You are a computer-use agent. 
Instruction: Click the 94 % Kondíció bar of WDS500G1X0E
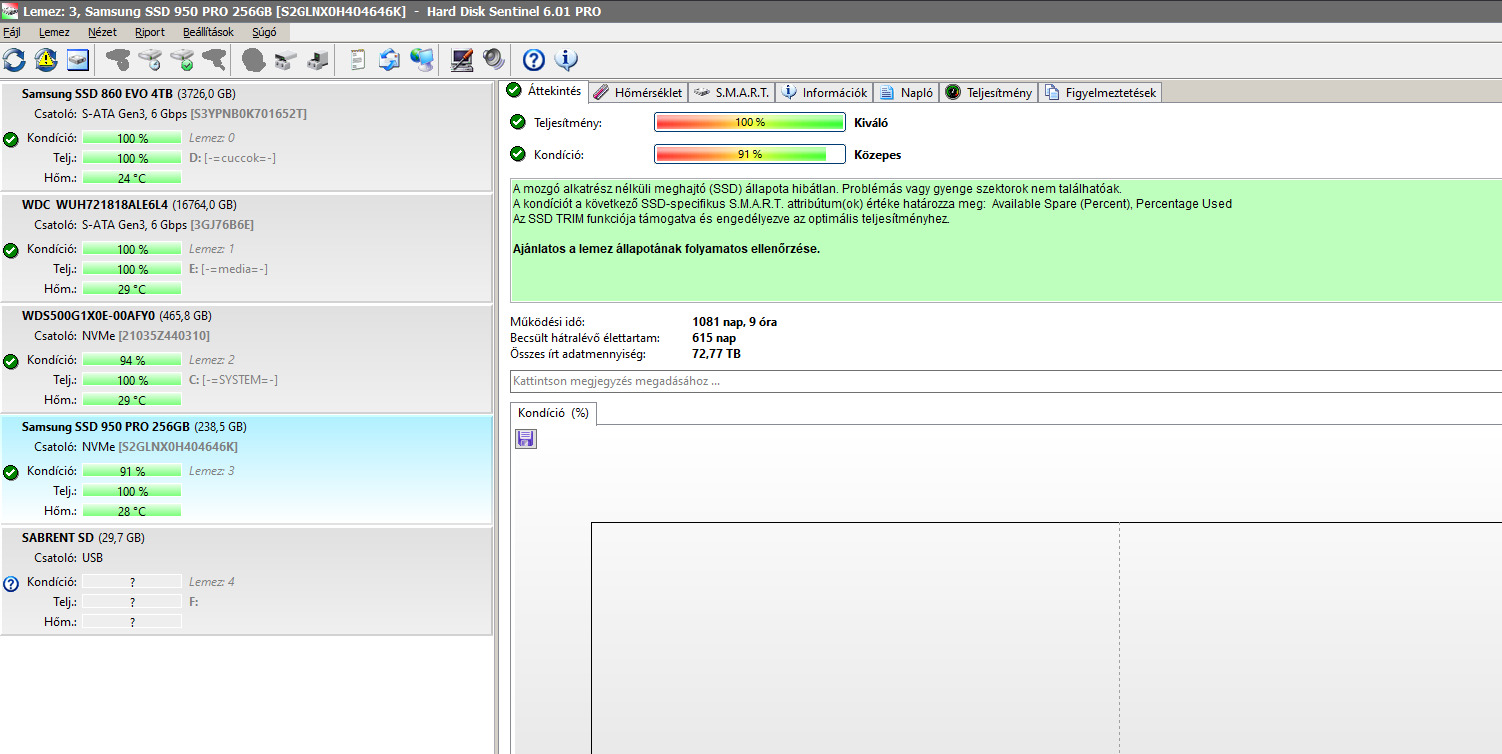pos(132,360)
